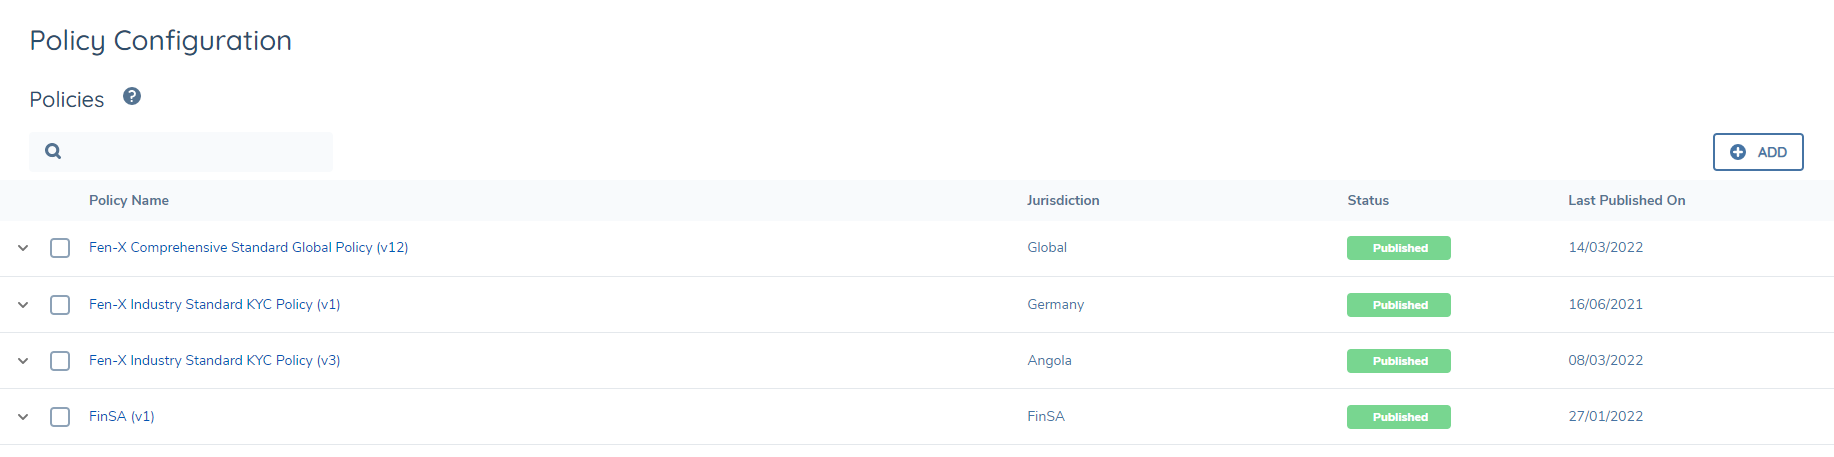Open Fen-X Comprehensive Standard Global Policy (v12)
This screenshot has width=1834, height=457.
tap(248, 247)
